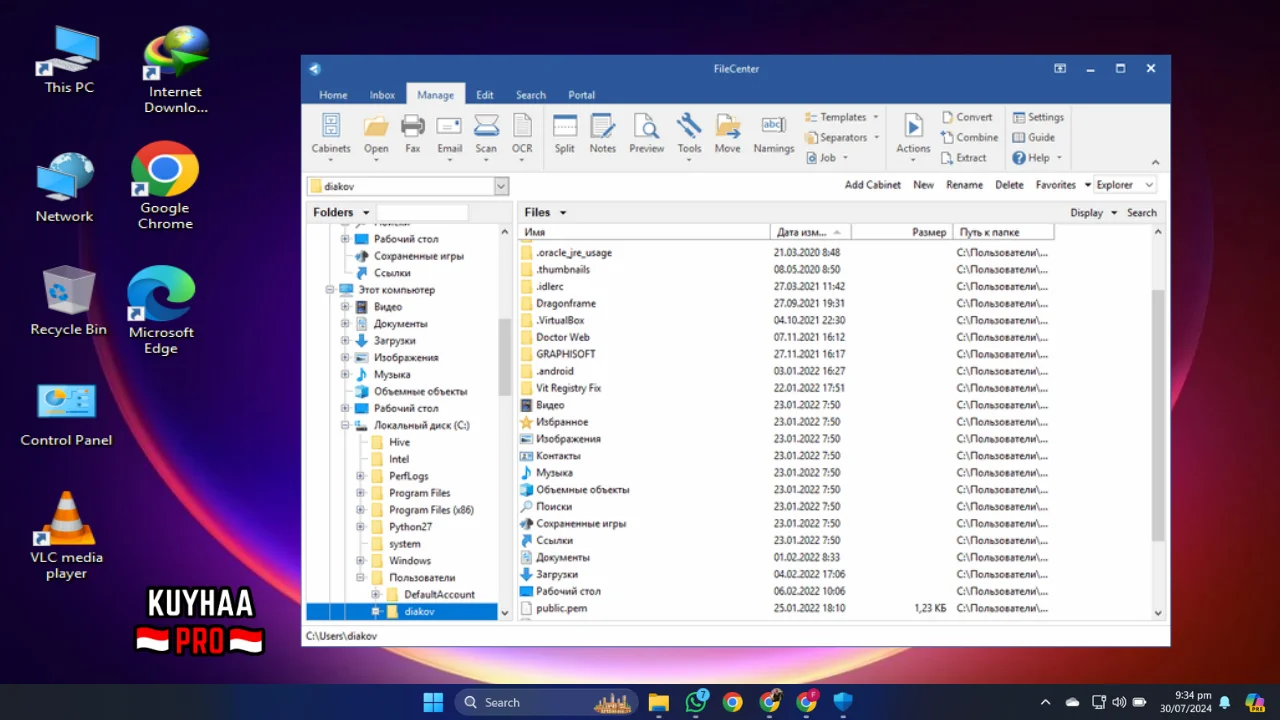This screenshot has height=720, width=1280.
Task: Open the Favorites dropdown
Action: pos(1087,185)
